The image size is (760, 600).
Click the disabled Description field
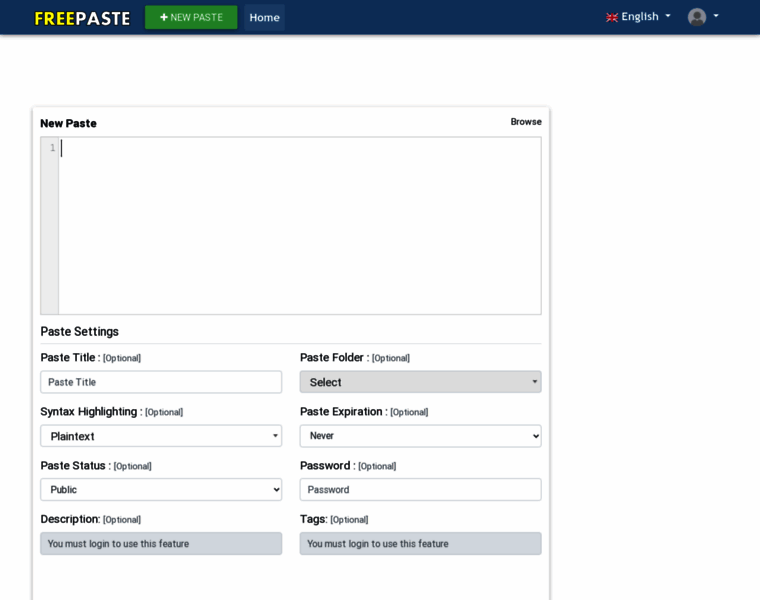pyautogui.click(x=161, y=544)
